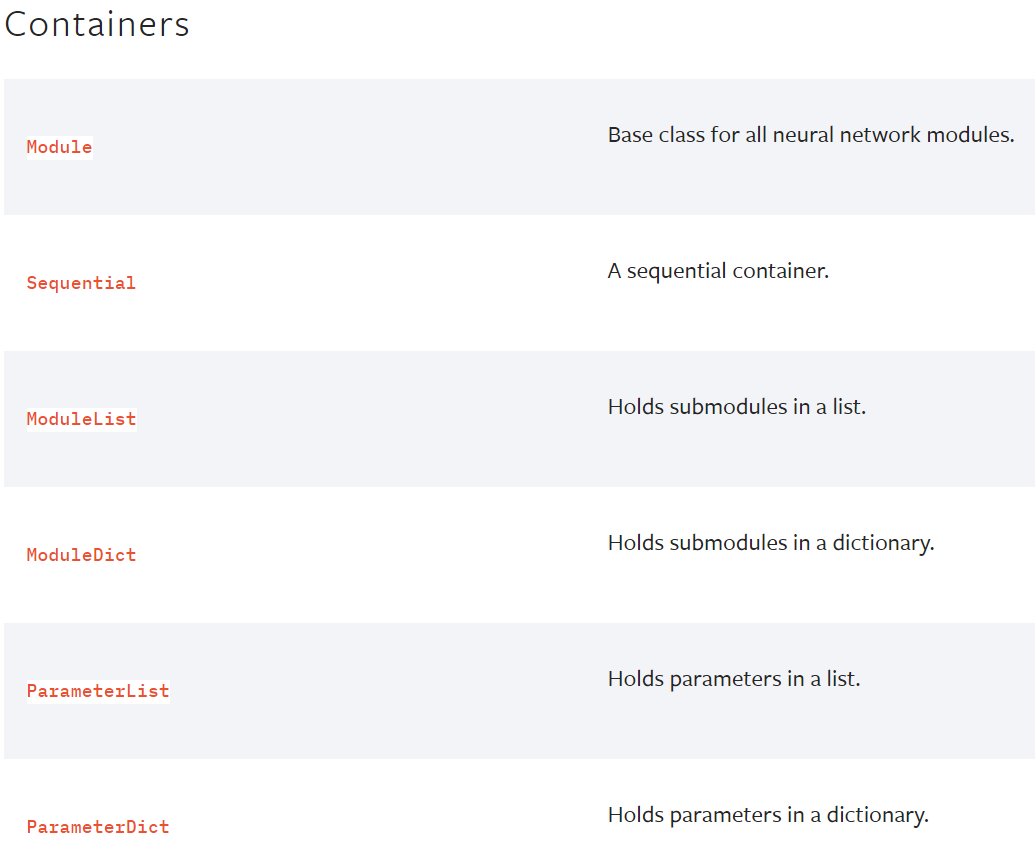The width and height of the screenshot is (1035, 853).
Task: Follow the ModuleDict link
Action: [81, 555]
